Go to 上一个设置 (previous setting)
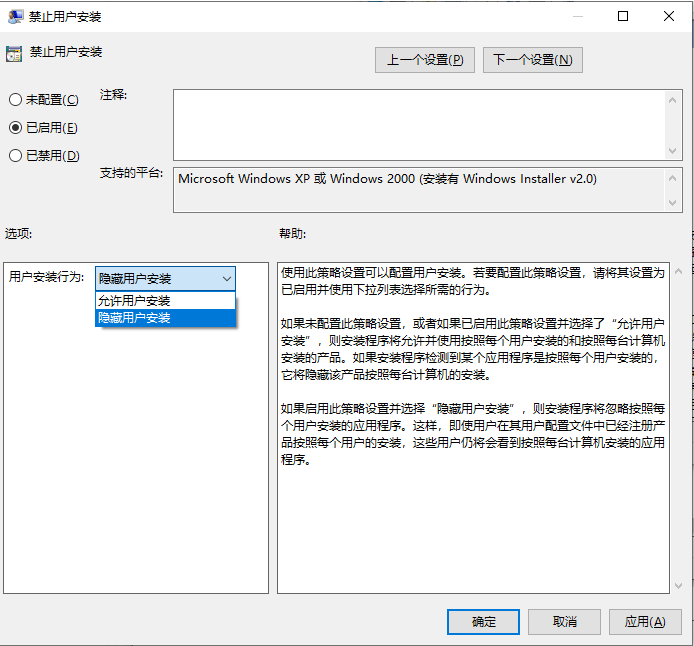The width and height of the screenshot is (694, 646). pos(425,60)
